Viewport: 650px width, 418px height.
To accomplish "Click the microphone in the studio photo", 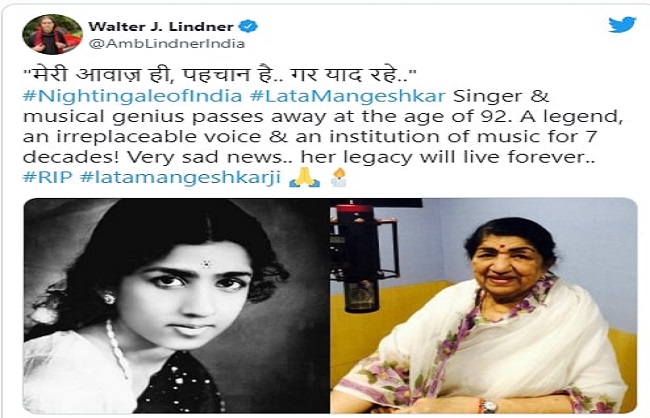I will click(x=360, y=257).
